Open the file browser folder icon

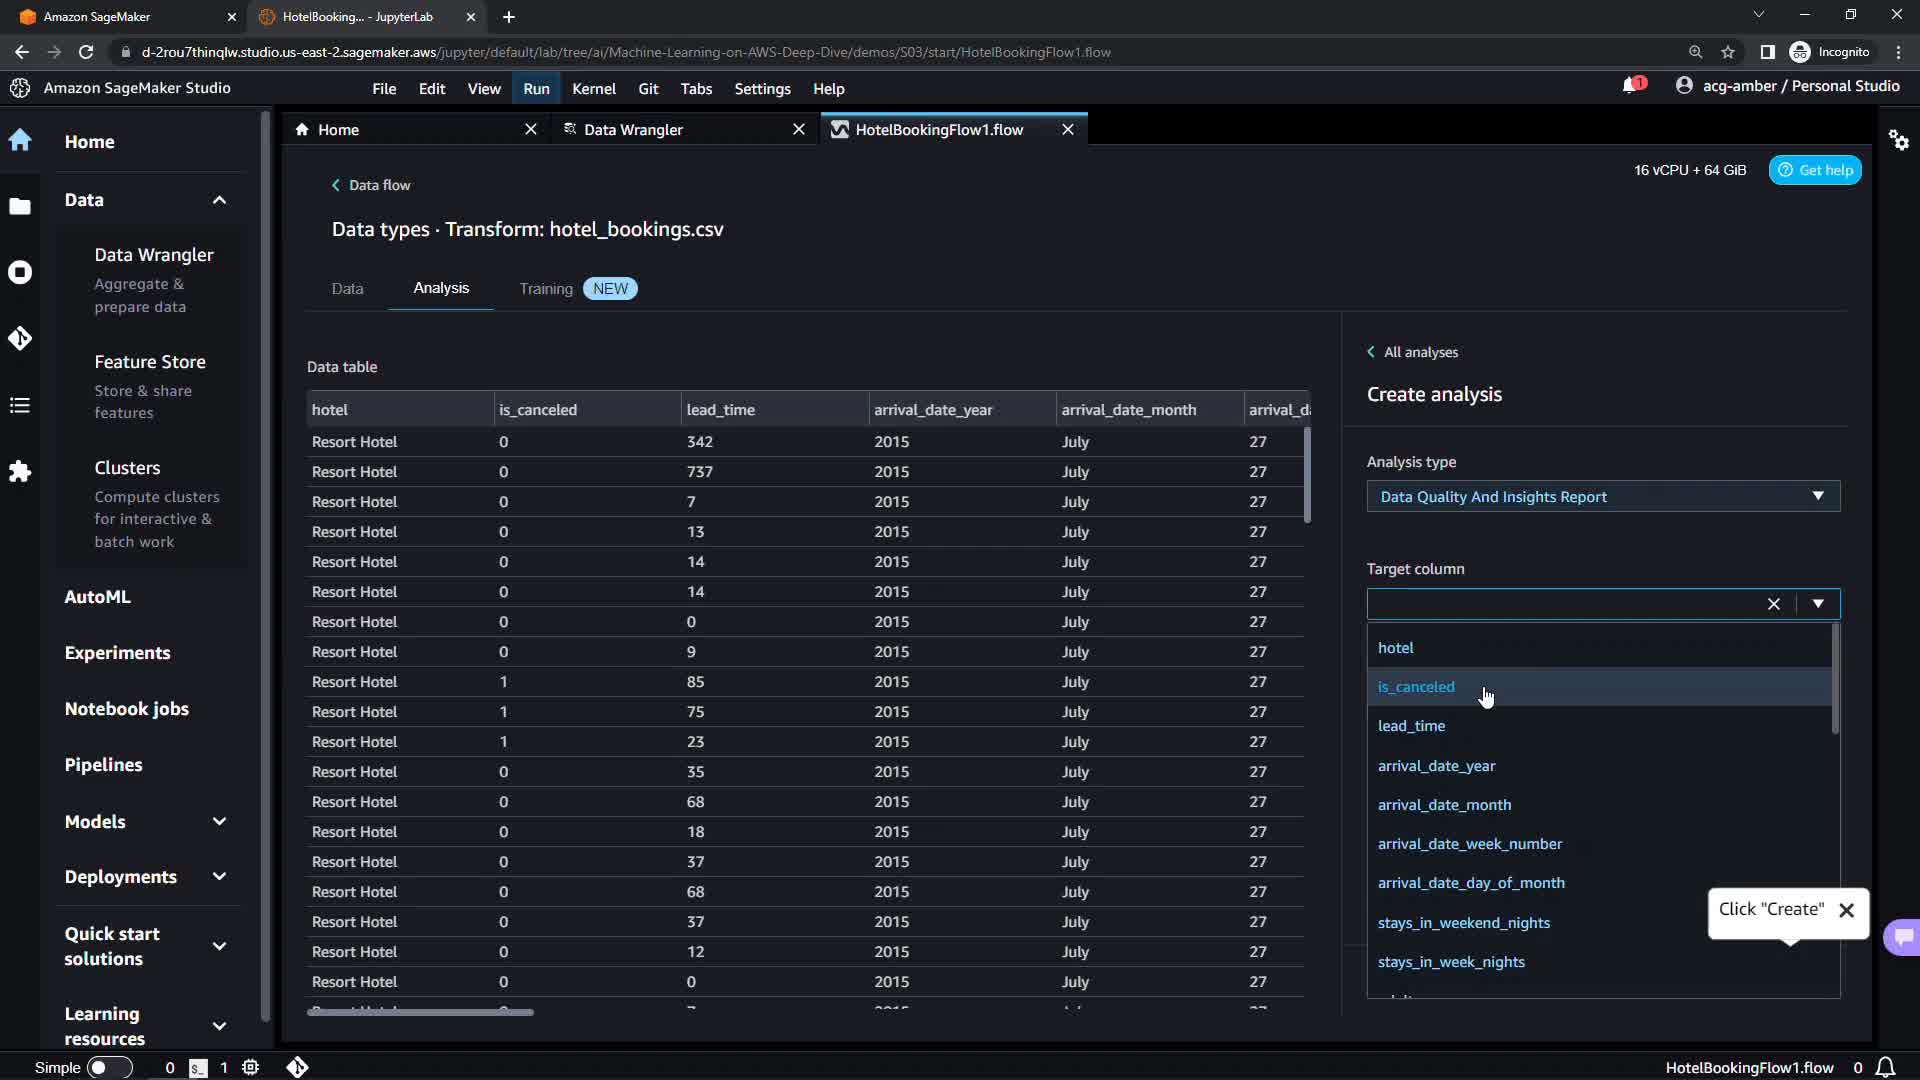coord(20,206)
